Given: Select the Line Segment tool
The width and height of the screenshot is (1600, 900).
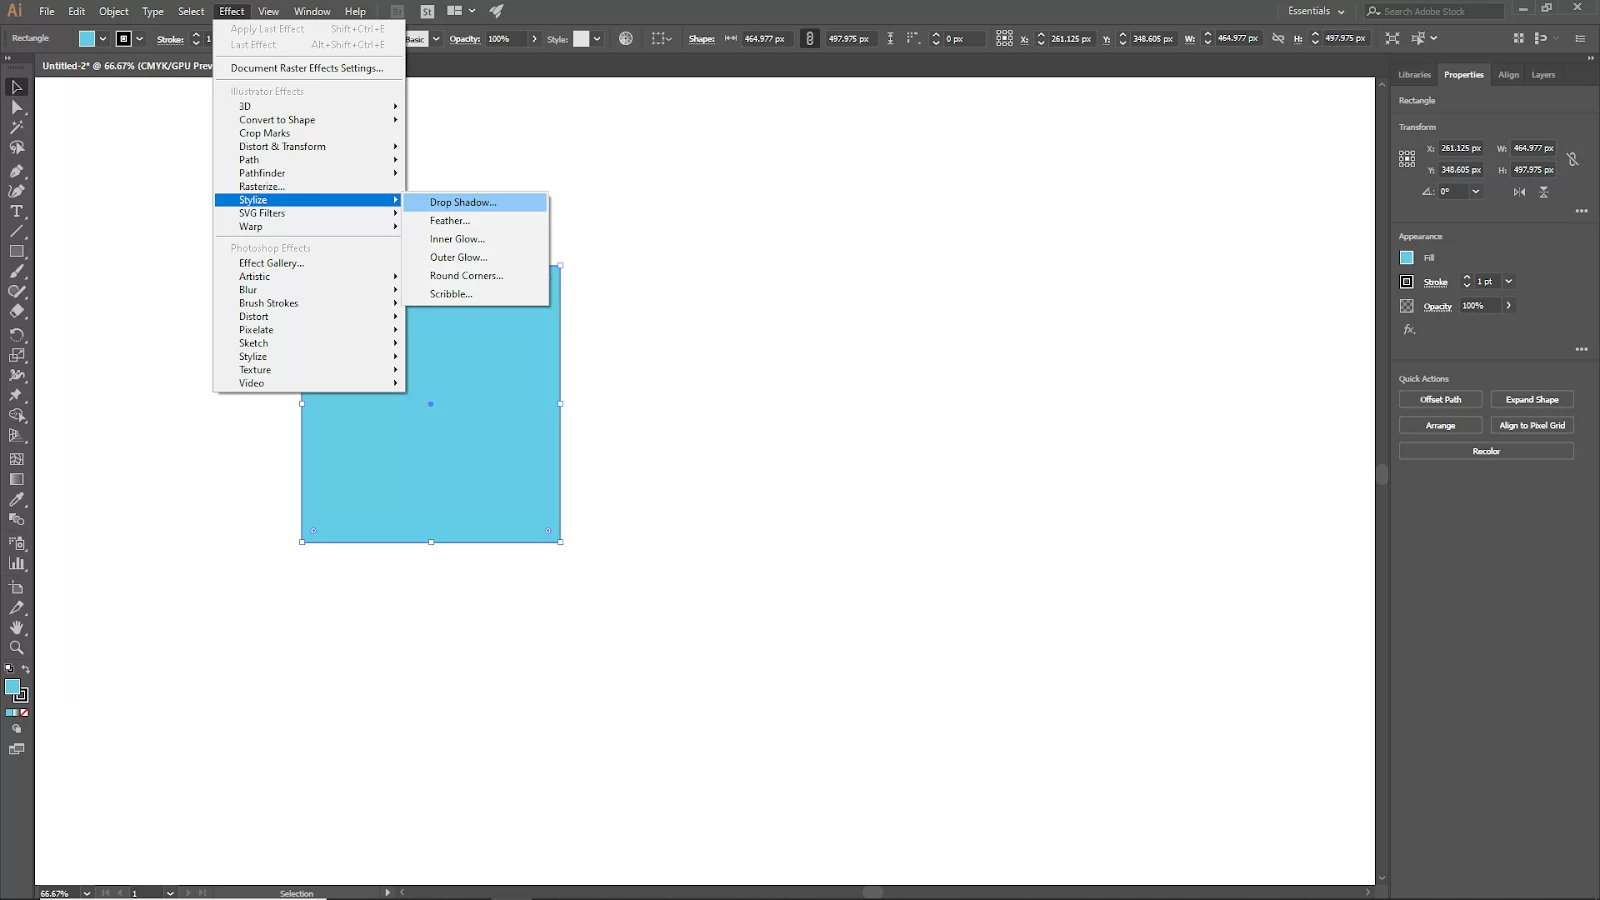Looking at the screenshot, I should (16, 231).
